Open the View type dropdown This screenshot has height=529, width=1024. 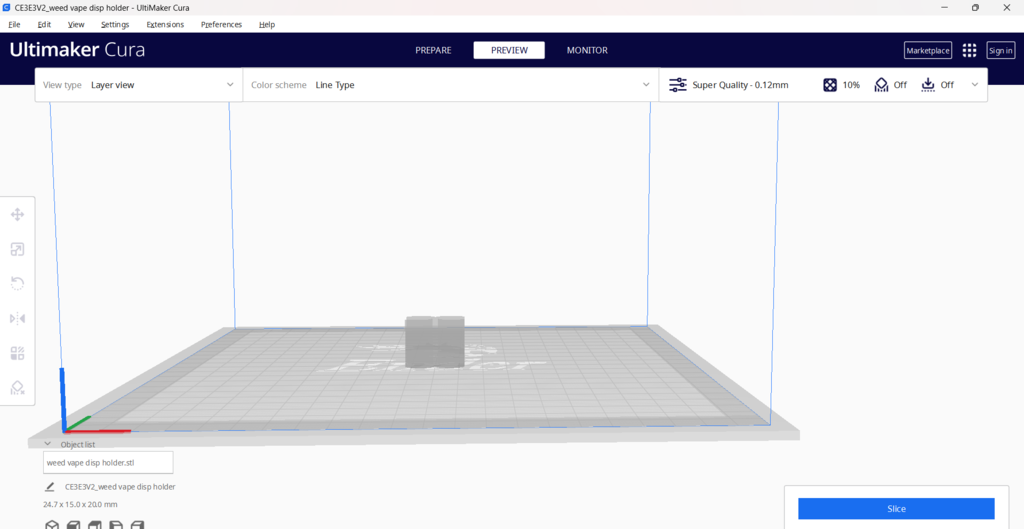(x=138, y=85)
